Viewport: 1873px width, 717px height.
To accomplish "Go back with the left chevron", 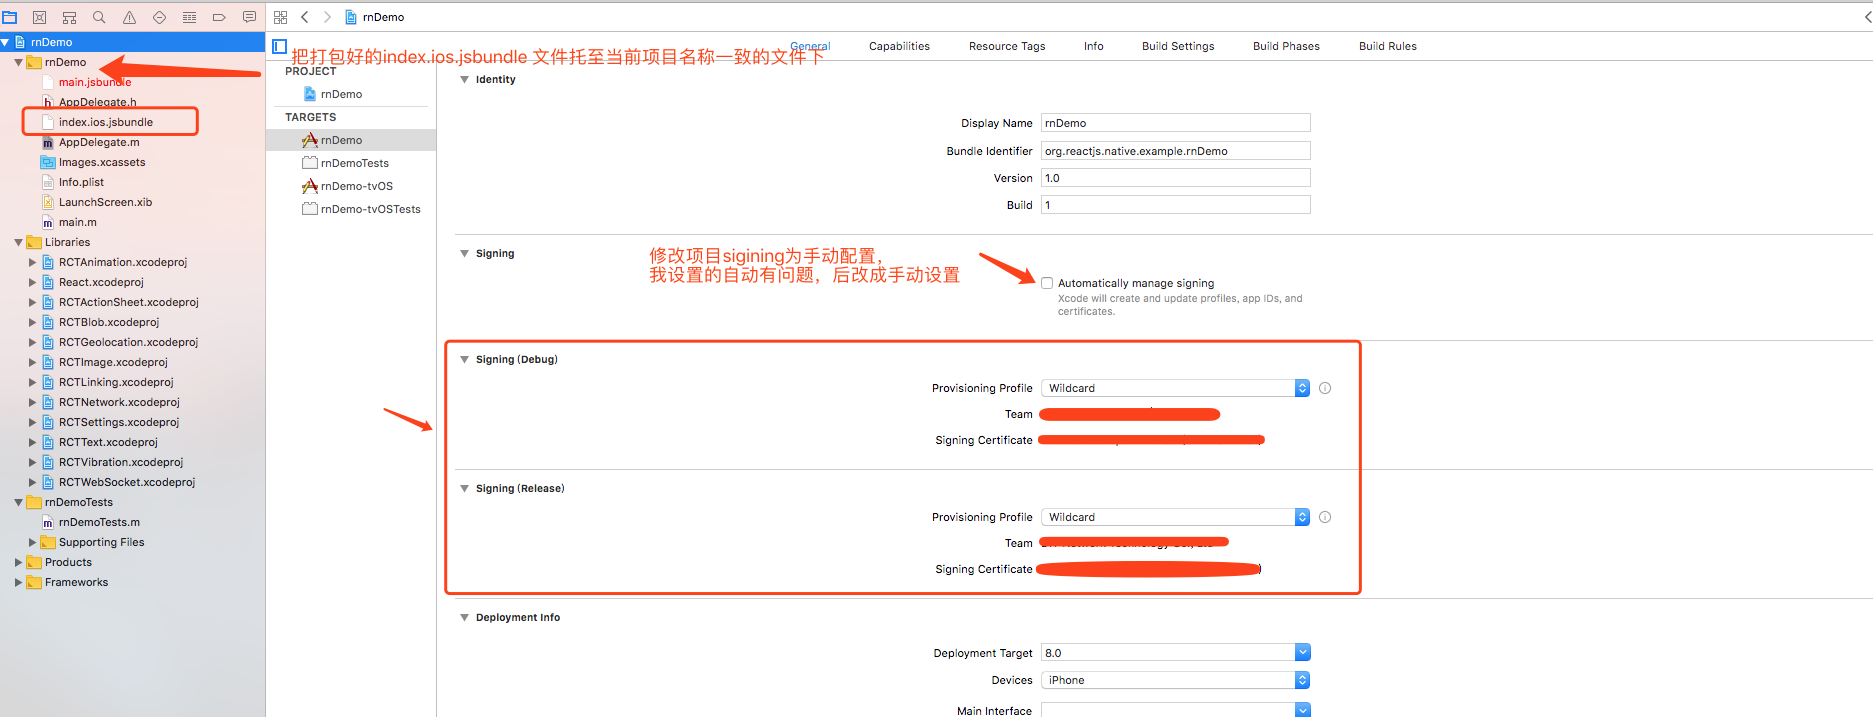I will [x=305, y=17].
